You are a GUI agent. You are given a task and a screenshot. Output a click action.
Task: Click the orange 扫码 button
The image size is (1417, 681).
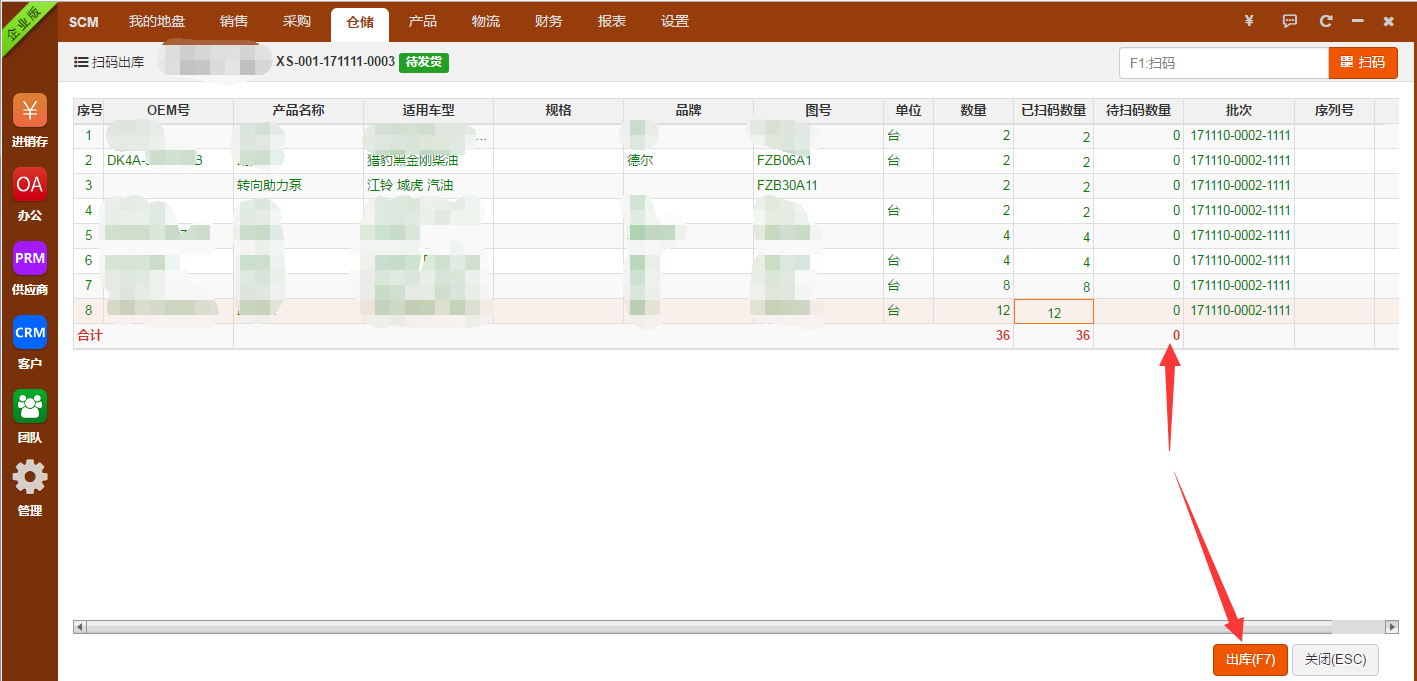tap(1362, 62)
